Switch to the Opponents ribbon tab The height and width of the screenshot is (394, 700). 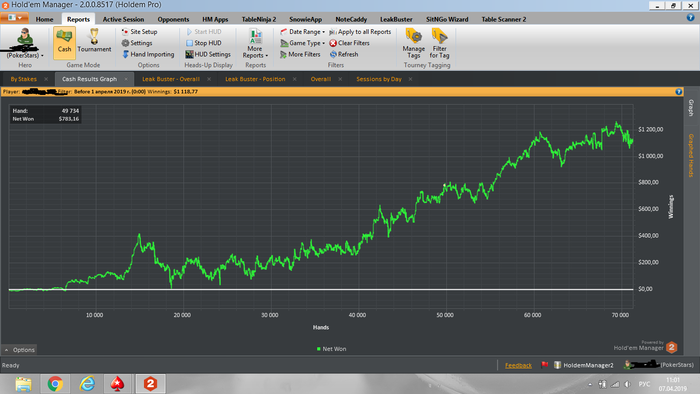click(x=173, y=19)
